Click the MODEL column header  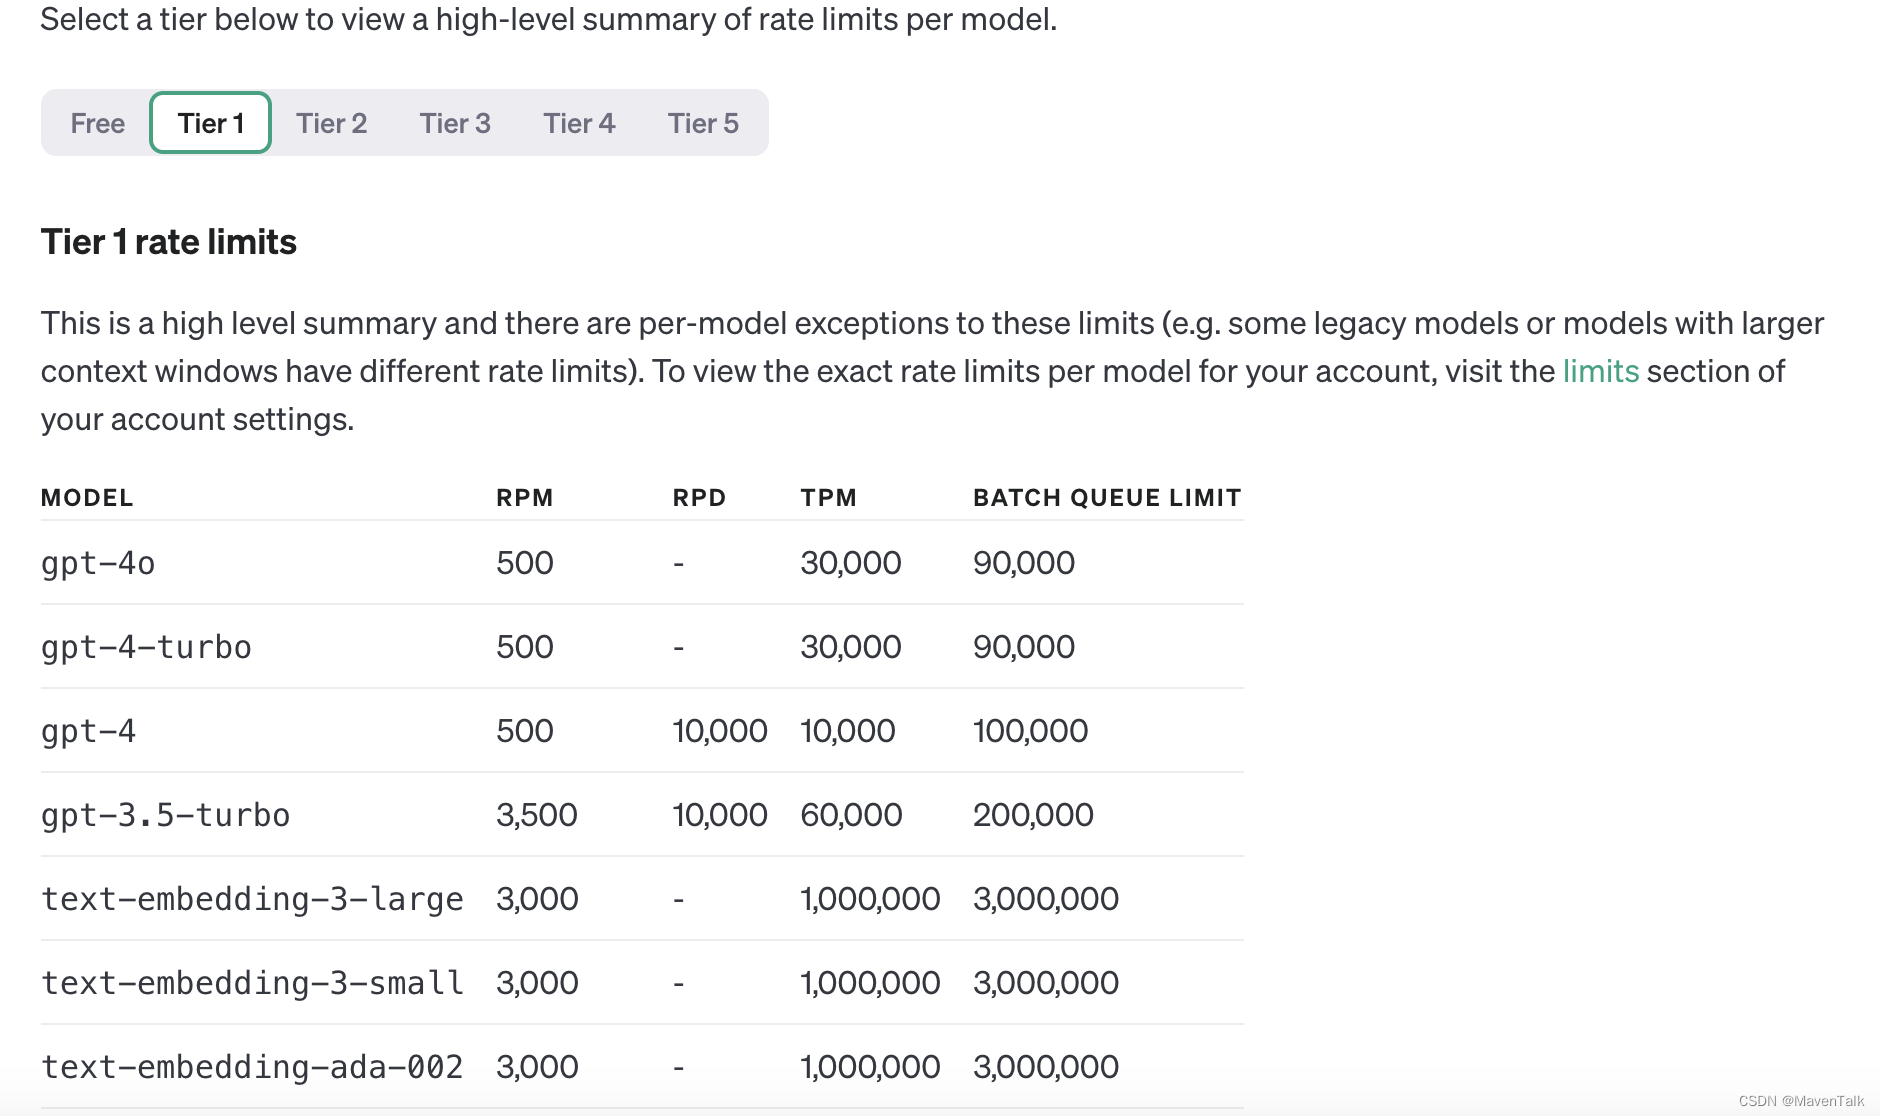coord(87,498)
